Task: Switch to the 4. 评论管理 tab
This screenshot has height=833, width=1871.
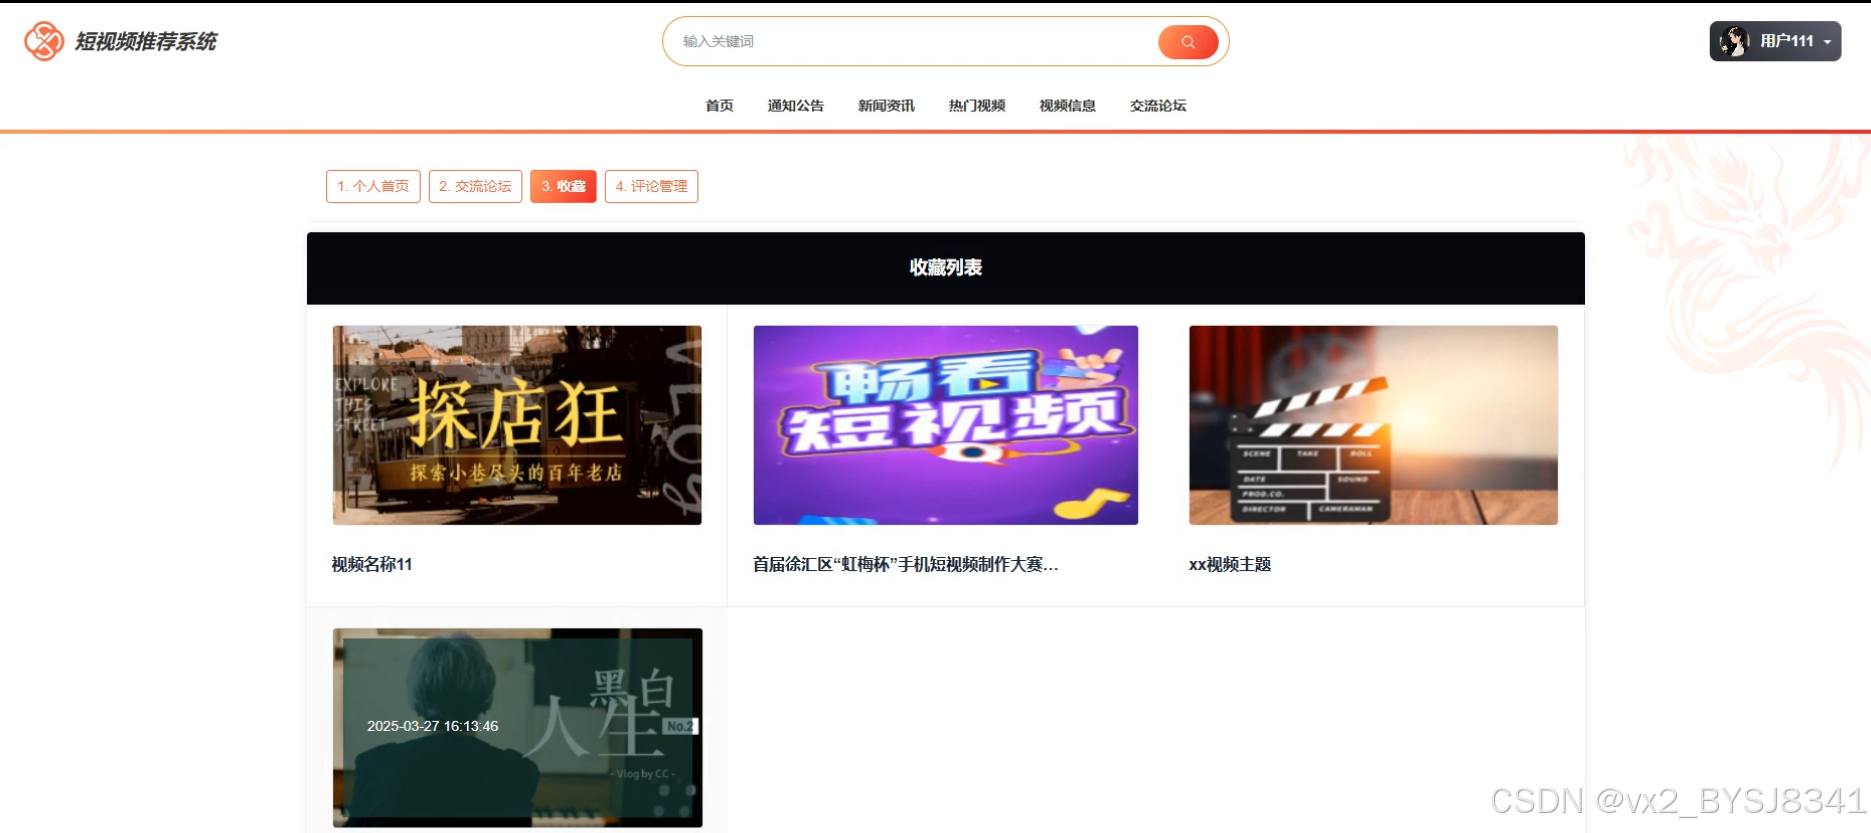Action: pos(651,186)
